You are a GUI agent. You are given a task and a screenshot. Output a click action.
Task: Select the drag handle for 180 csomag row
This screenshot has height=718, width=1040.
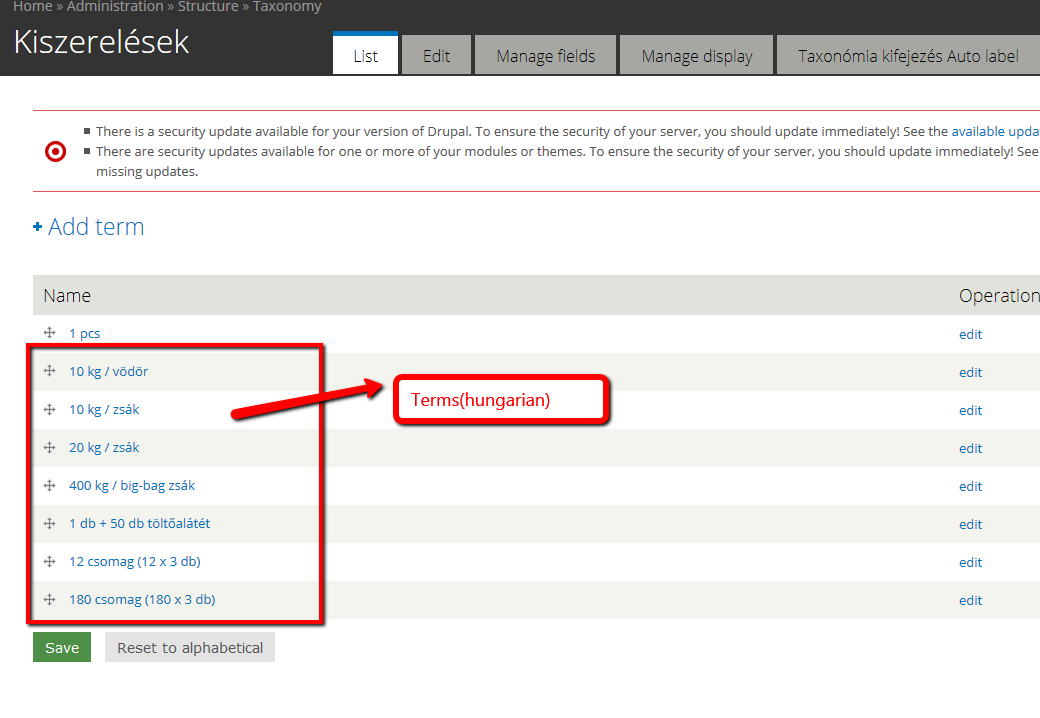49,599
